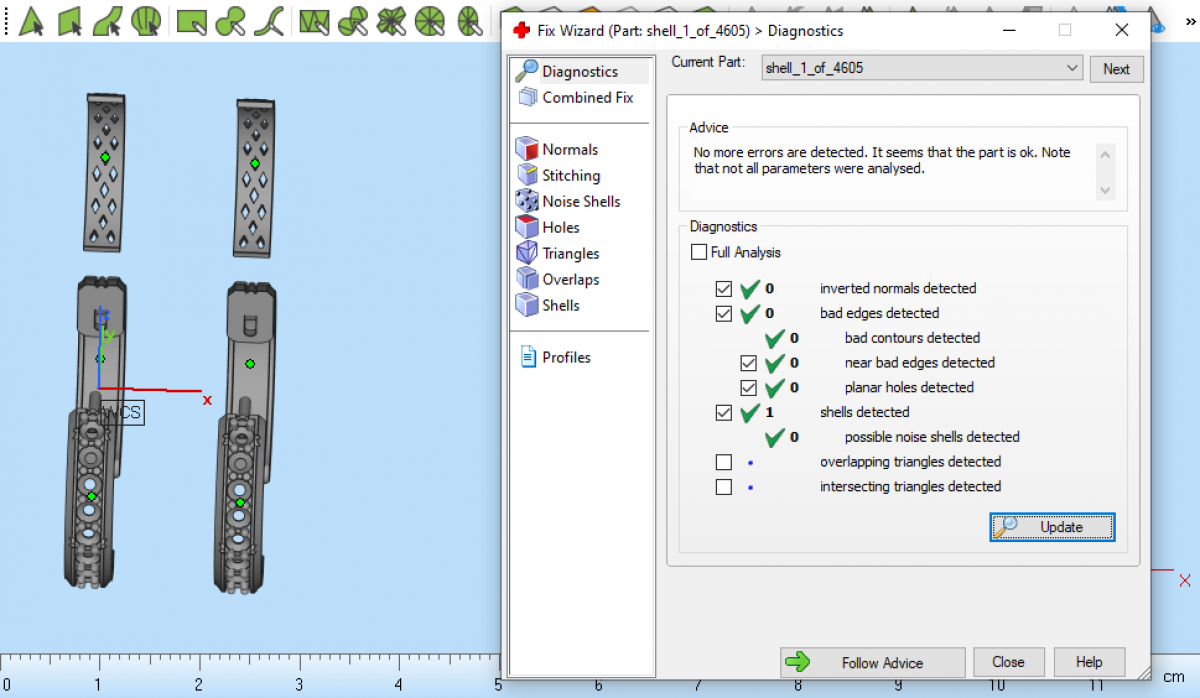Click the Follow Advice button
Viewport: 1200px width, 698px height.
click(x=872, y=662)
